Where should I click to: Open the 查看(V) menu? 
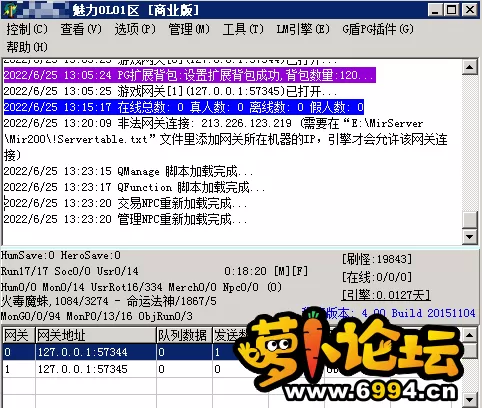tap(81, 29)
